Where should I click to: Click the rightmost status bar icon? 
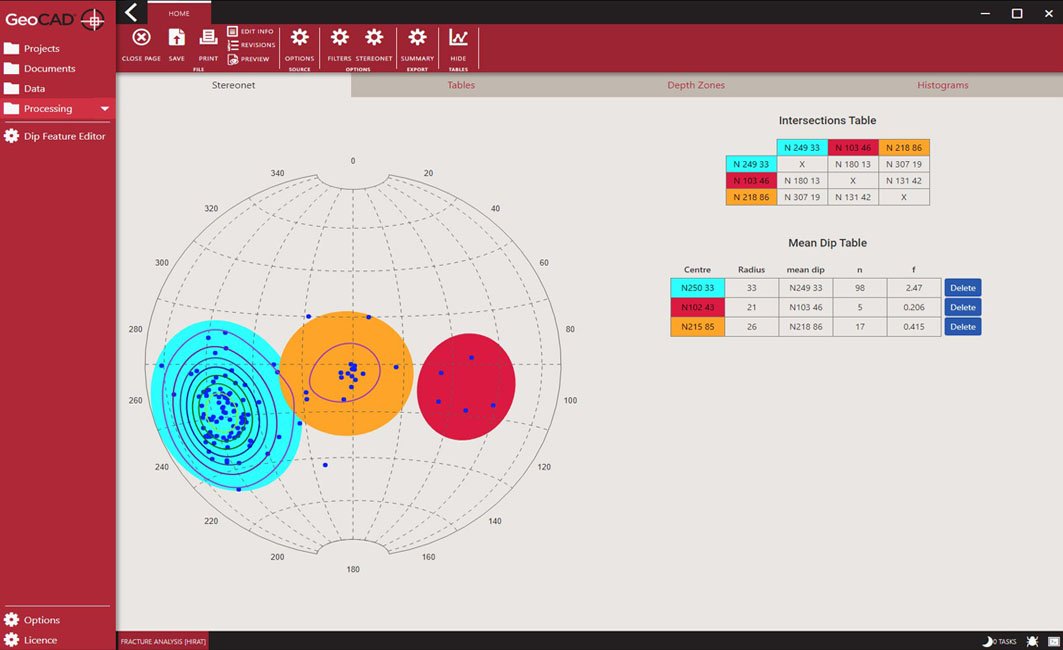click(x=1054, y=641)
